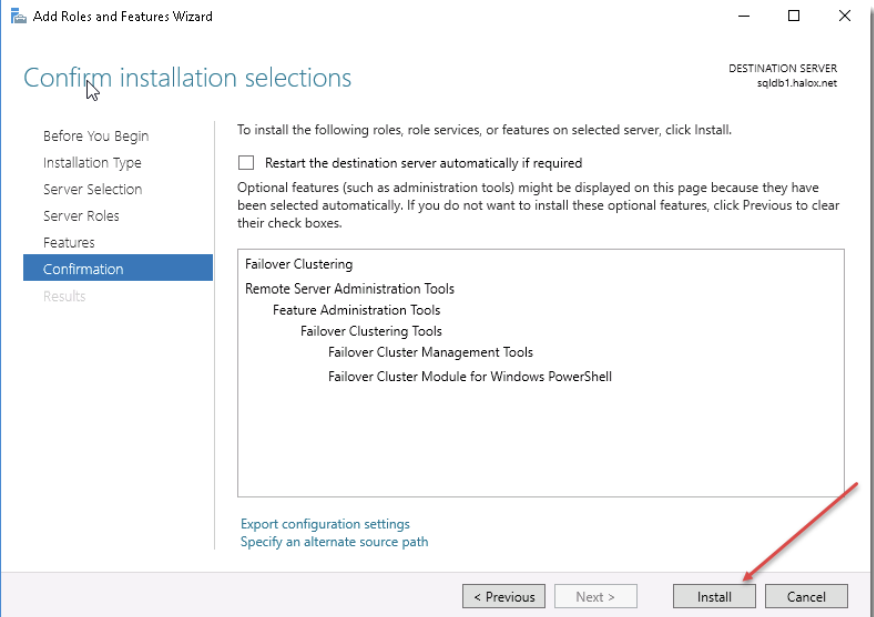
Task: Click the Install button
Action: [x=714, y=596]
